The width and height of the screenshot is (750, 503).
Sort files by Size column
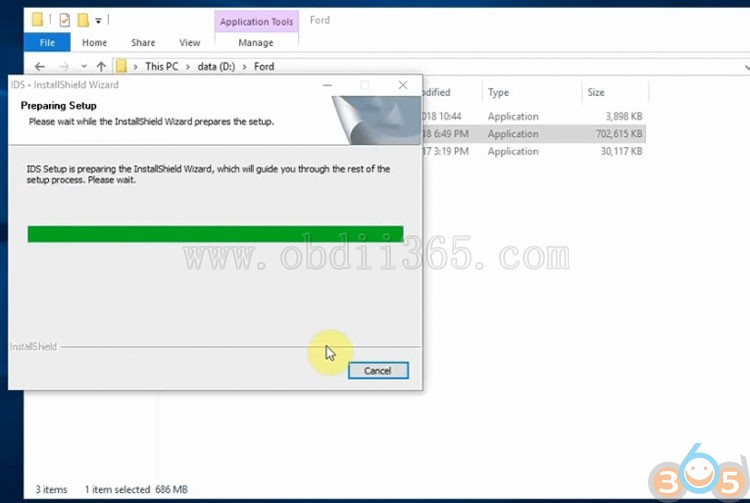(596, 92)
